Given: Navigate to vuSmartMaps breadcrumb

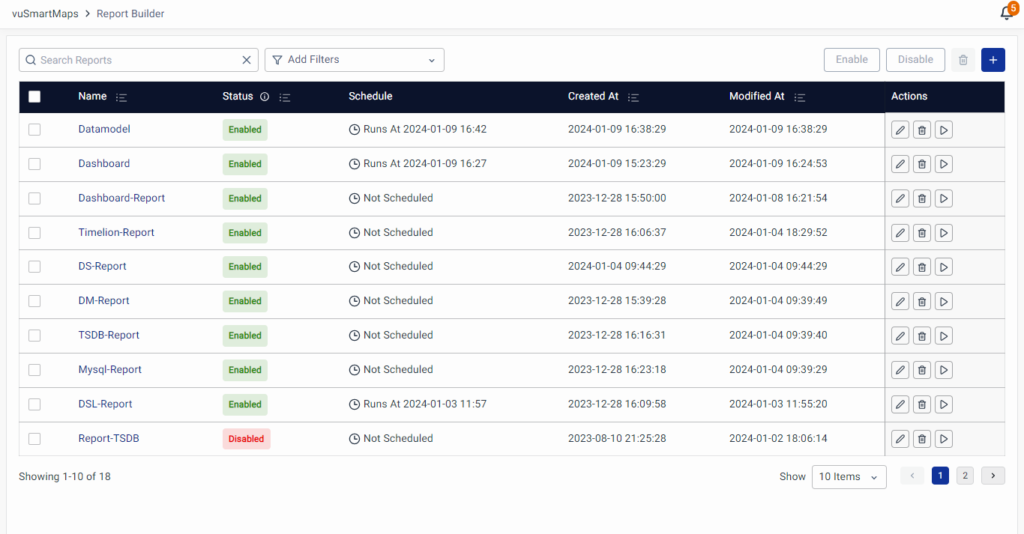Looking at the screenshot, I should [x=45, y=14].
